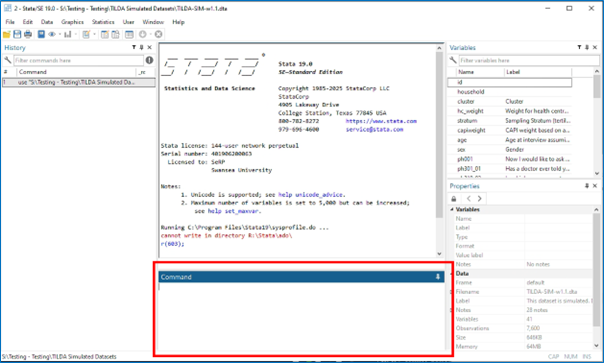This screenshot has width=604, height=363.
Task: Open the Help menu
Action: coord(178,22)
